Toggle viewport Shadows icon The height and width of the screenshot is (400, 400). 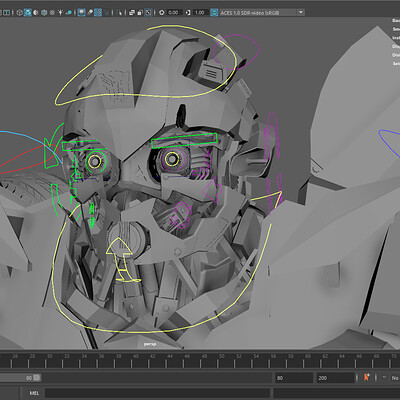pyautogui.click(x=69, y=13)
